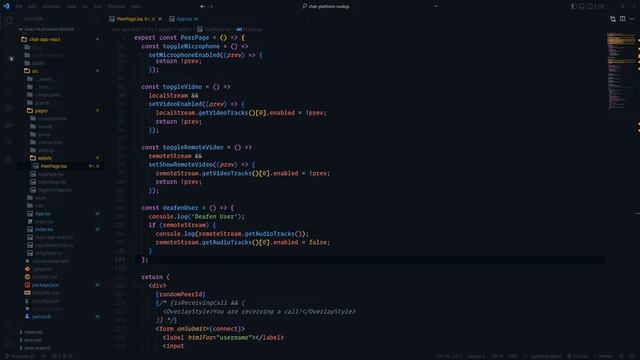Click the command center search box

(327, 7)
